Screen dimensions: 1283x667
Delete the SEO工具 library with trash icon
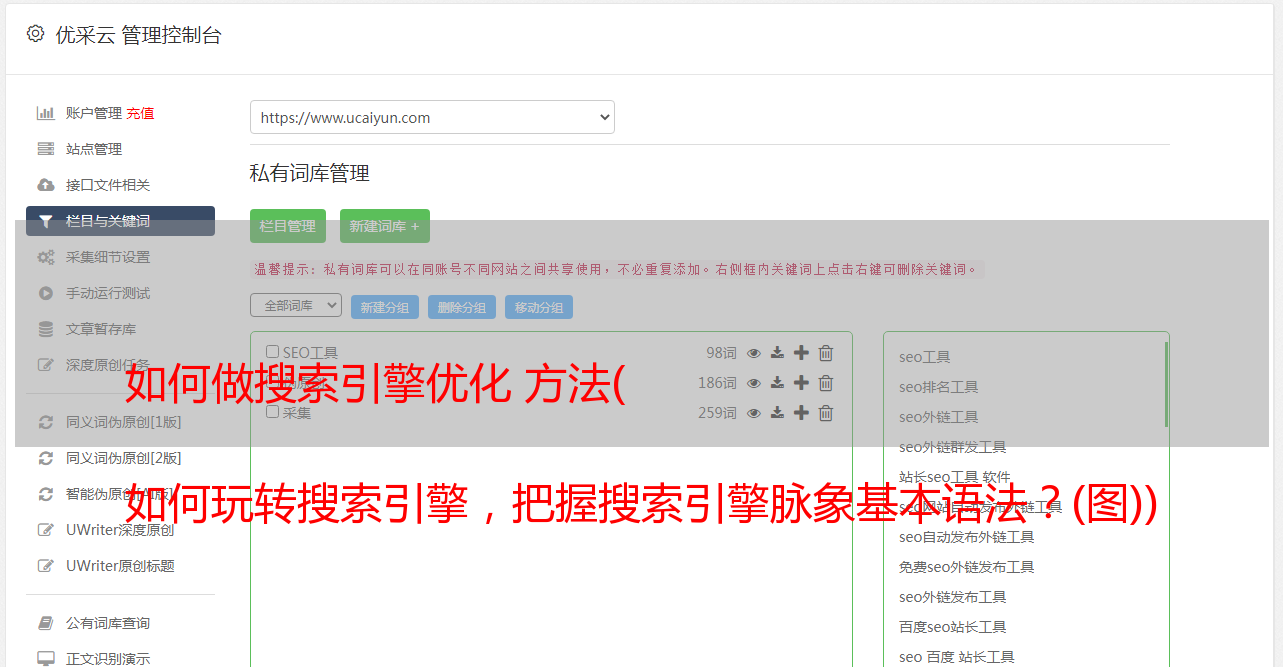pos(826,353)
